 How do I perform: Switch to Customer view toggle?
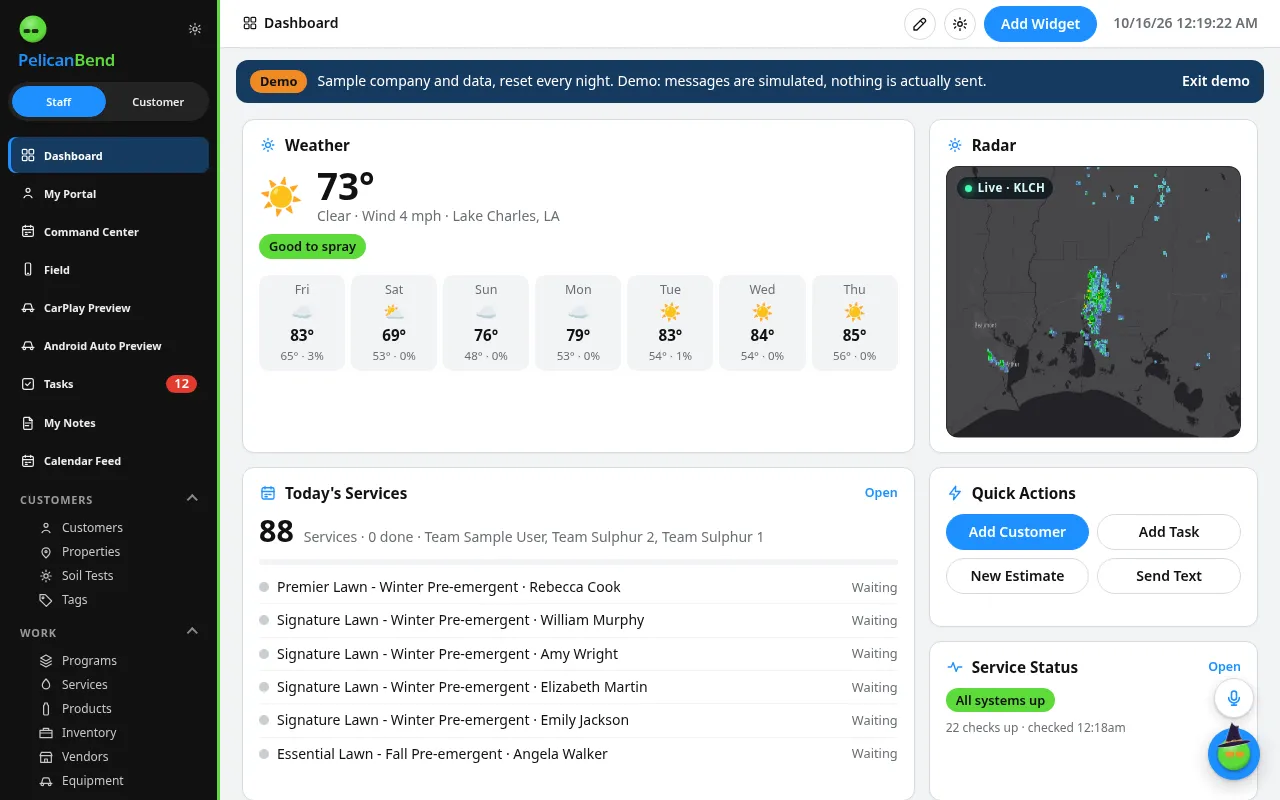[x=158, y=102]
